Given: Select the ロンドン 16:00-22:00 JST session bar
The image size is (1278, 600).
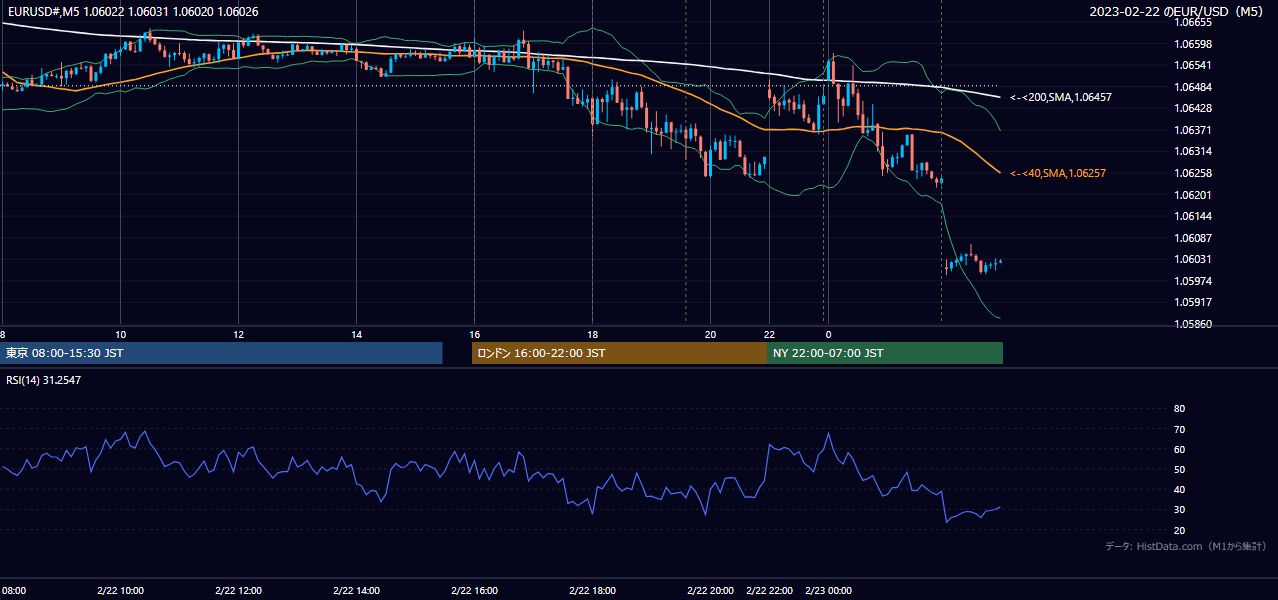Looking at the screenshot, I should point(619,353).
